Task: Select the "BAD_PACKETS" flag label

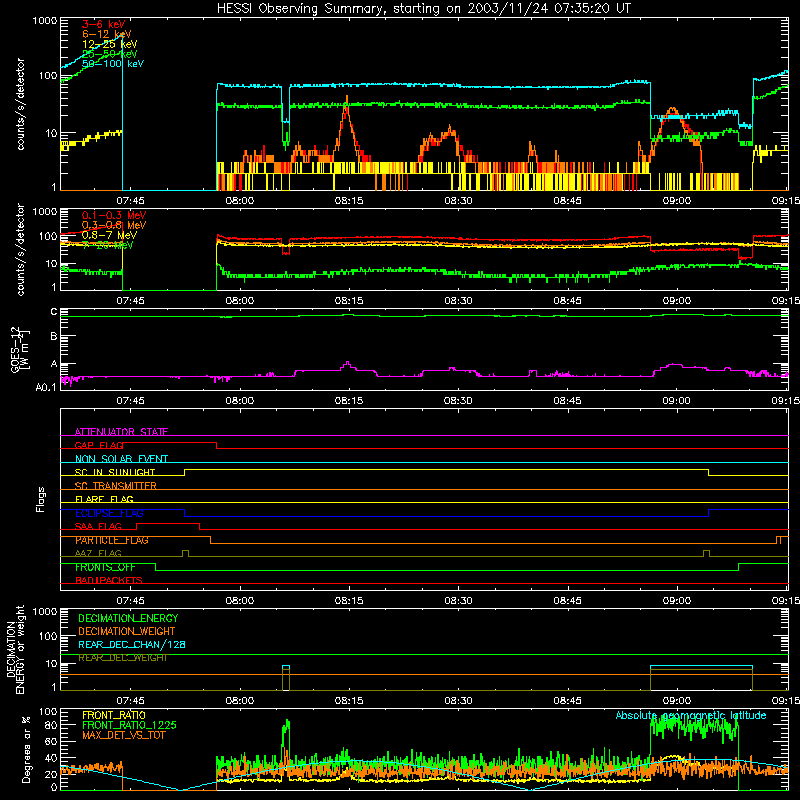Action: click(109, 580)
